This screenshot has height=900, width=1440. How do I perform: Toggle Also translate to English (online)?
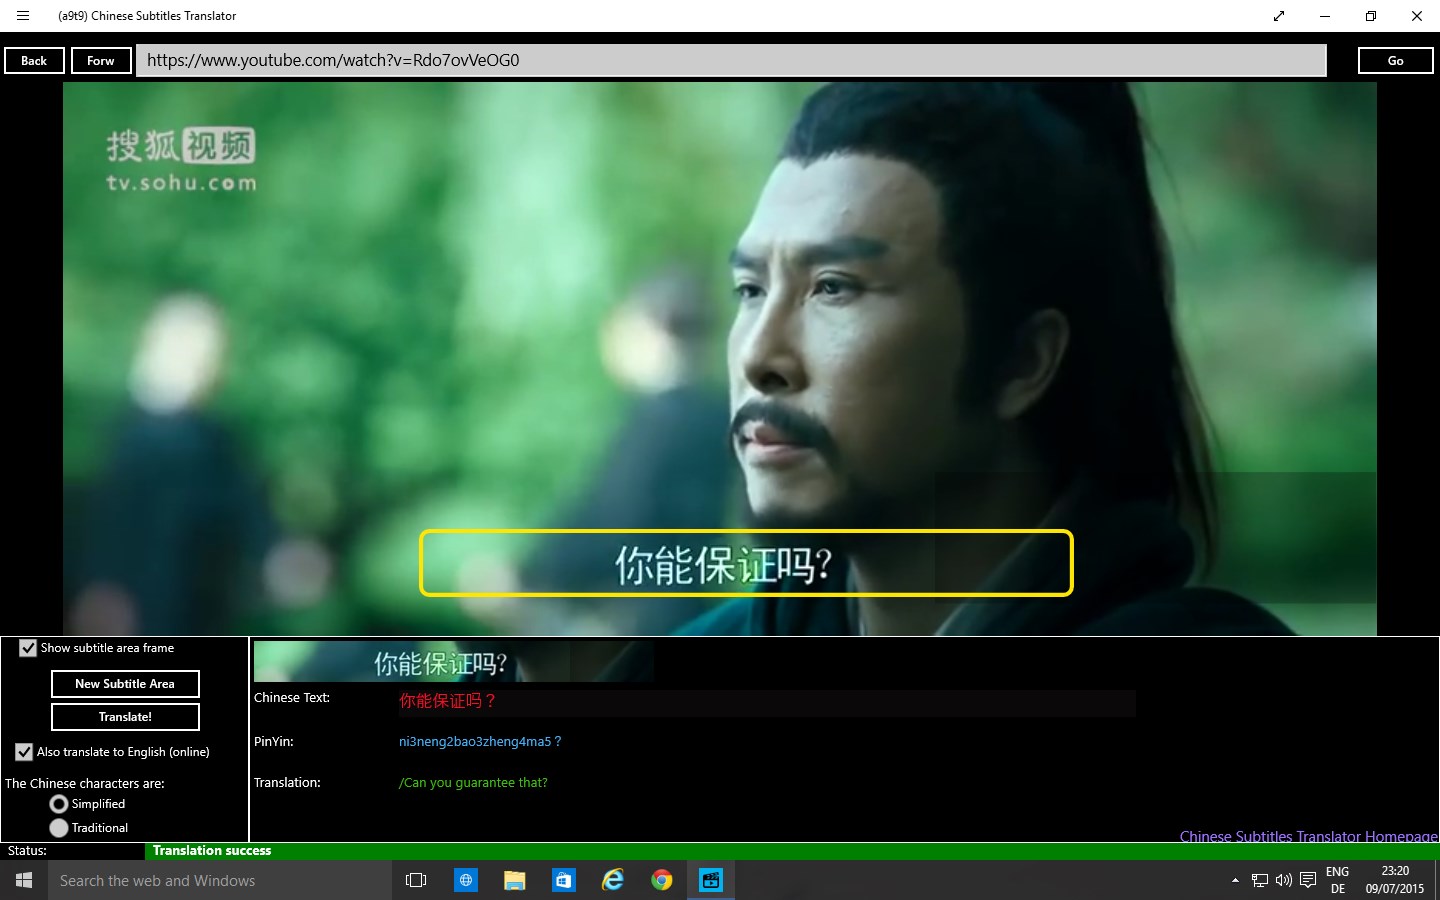point(24,752)
